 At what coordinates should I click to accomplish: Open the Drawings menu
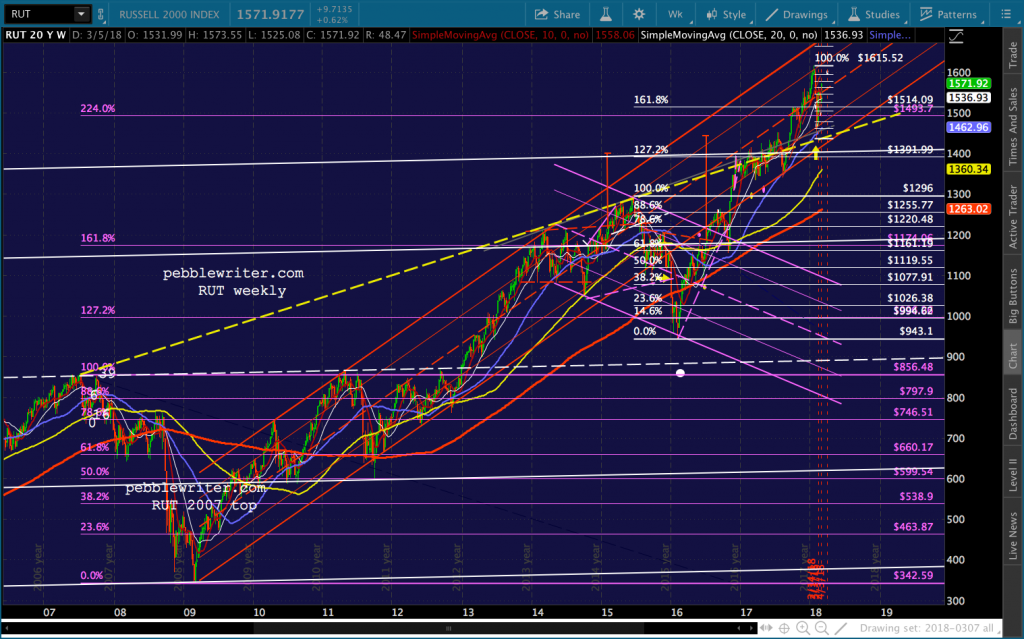[x=797, y=14]
